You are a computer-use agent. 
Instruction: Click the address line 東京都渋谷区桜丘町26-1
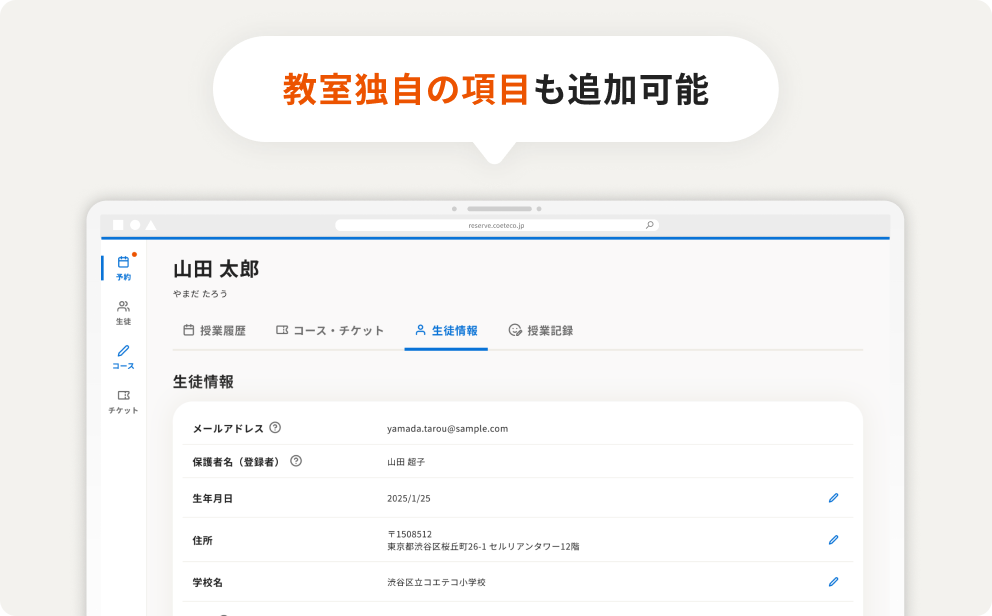pyautogui.click(x=437, y=546)
